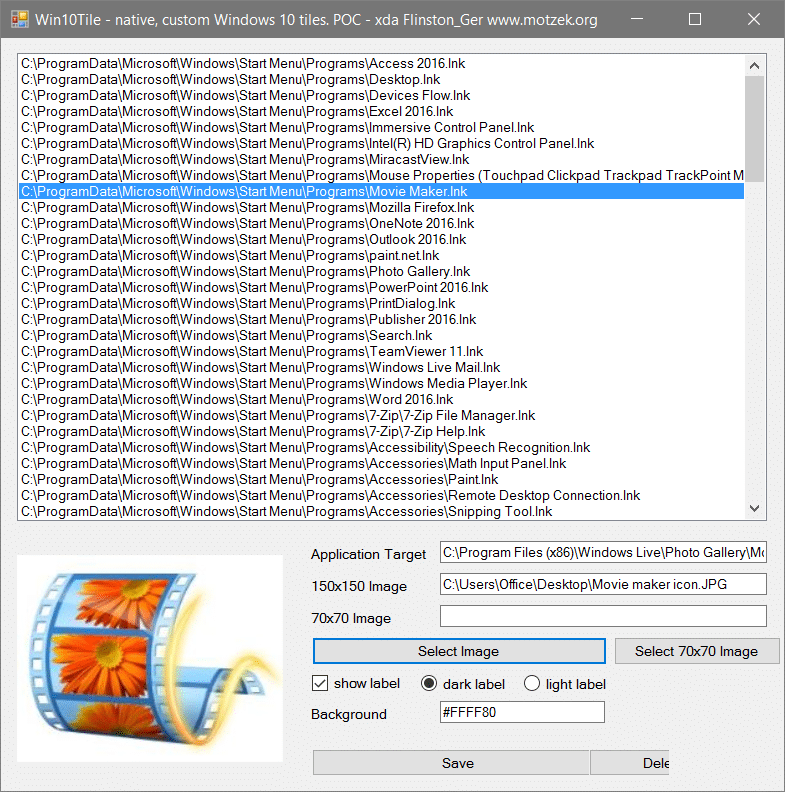The height and width of the screenshot is (792, 785).
Task: Click the list scroll down arrow
Action: (x=755, y=509)
